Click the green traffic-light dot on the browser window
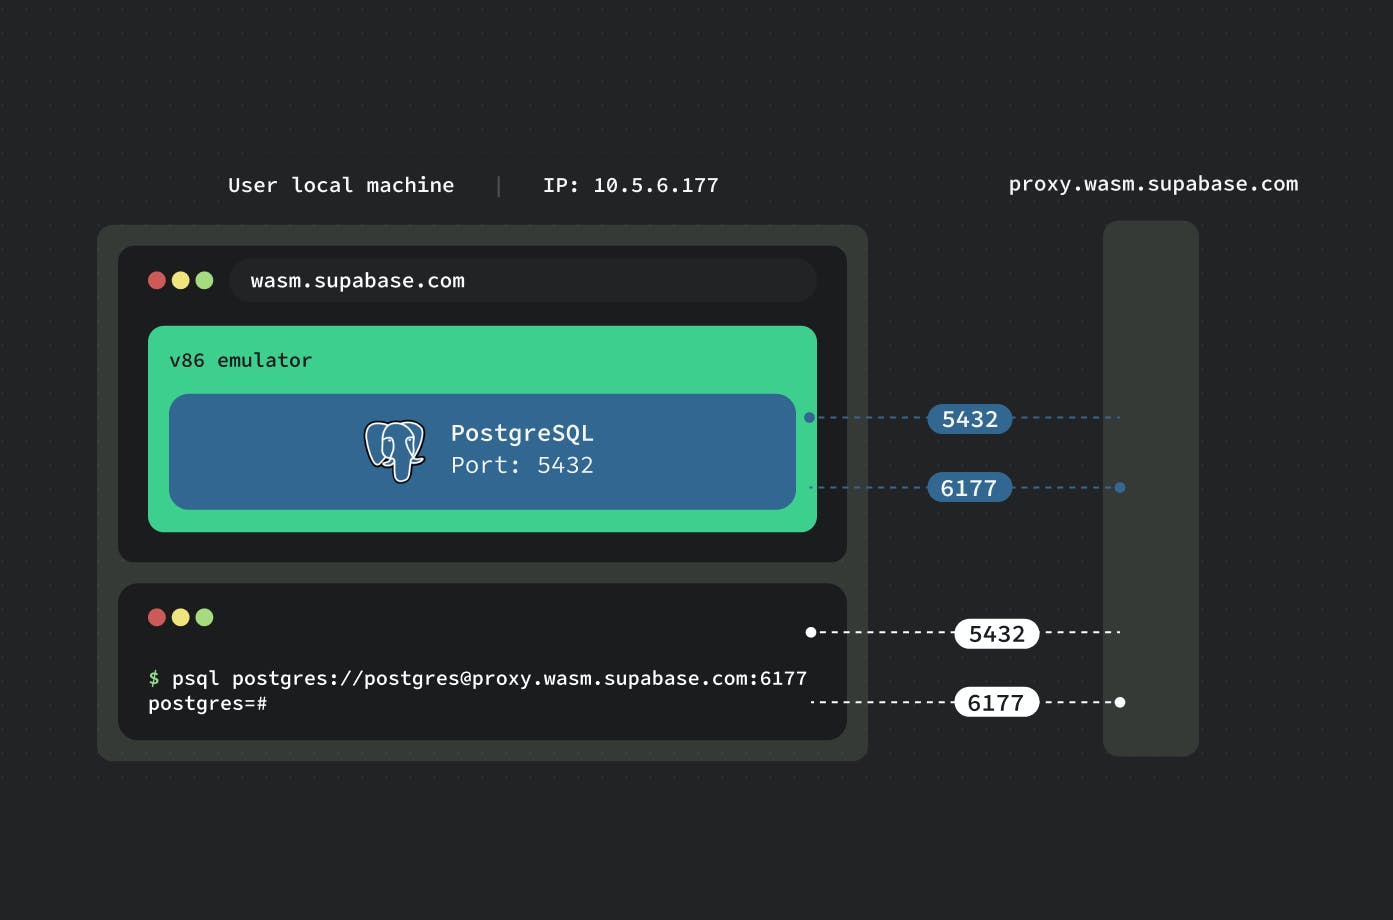 point(205,280)
